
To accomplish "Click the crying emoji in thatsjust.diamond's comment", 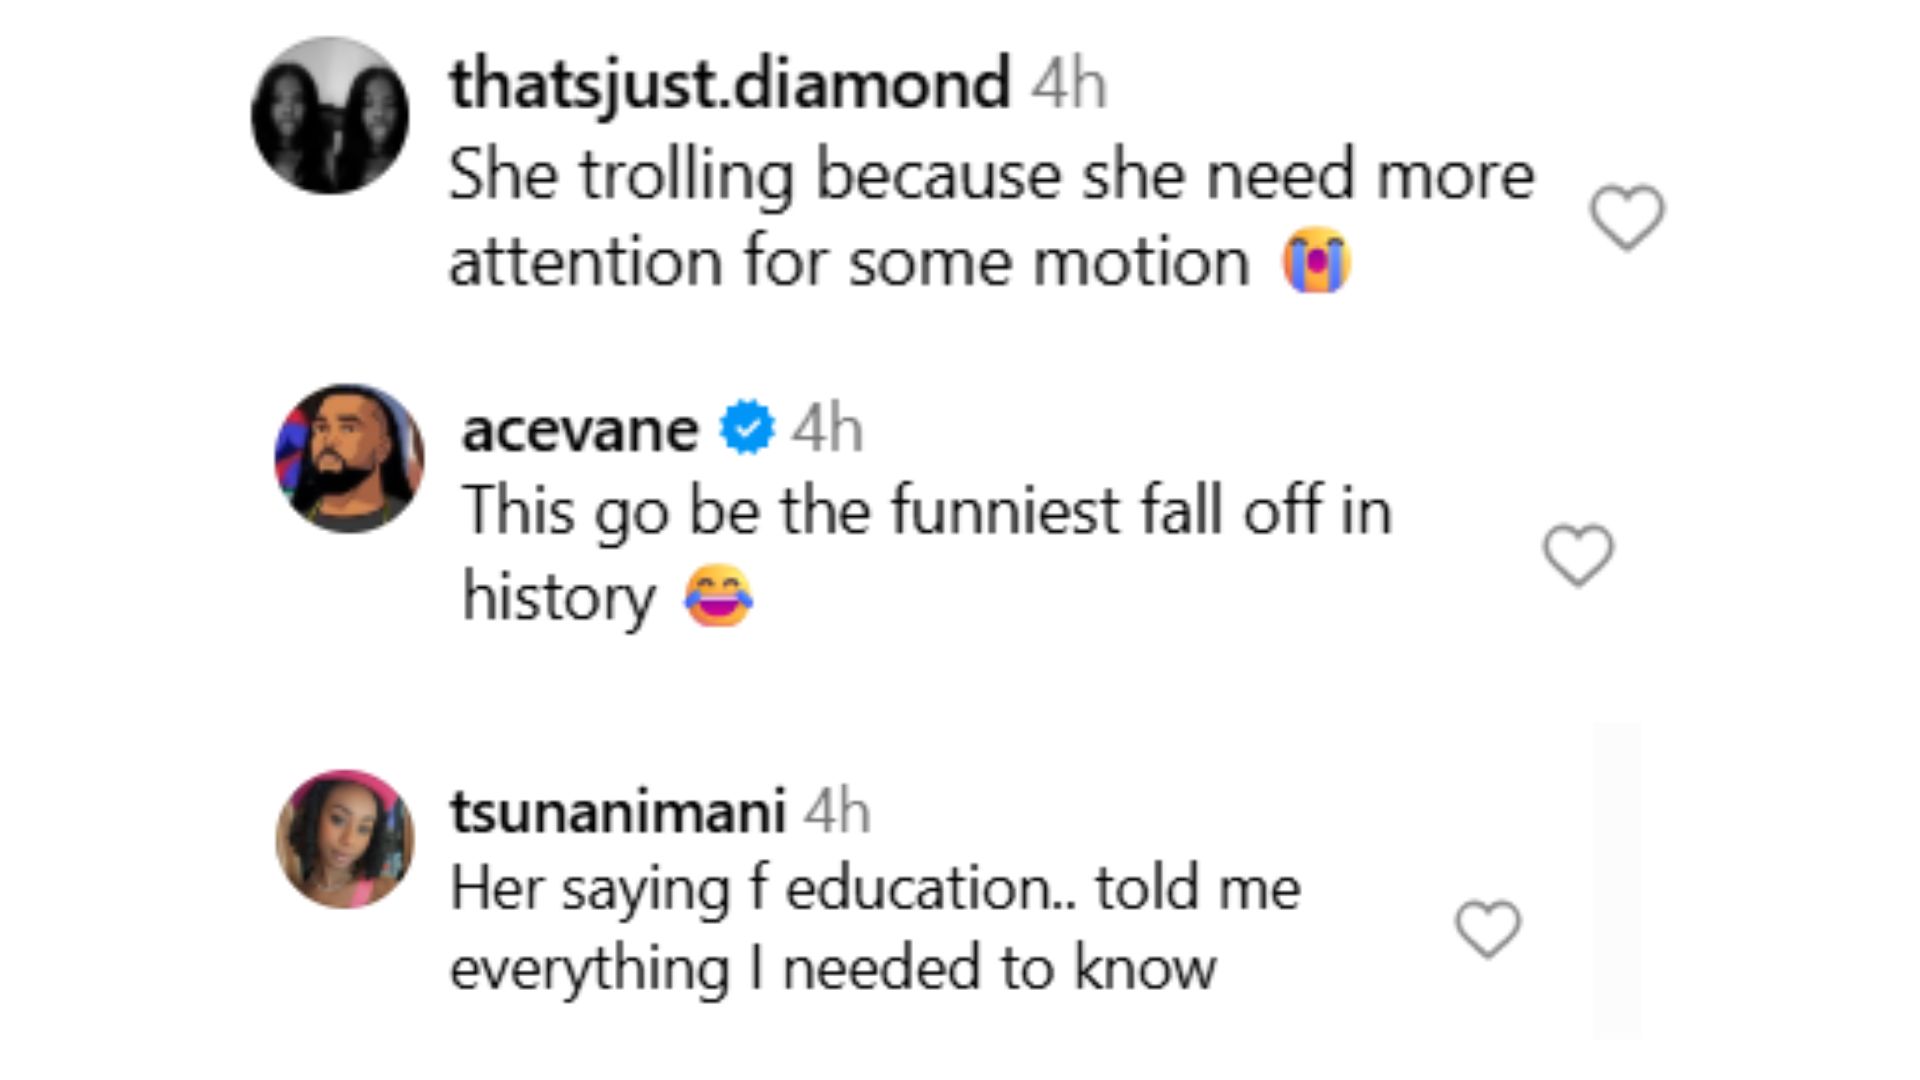I will [1317, 260].
